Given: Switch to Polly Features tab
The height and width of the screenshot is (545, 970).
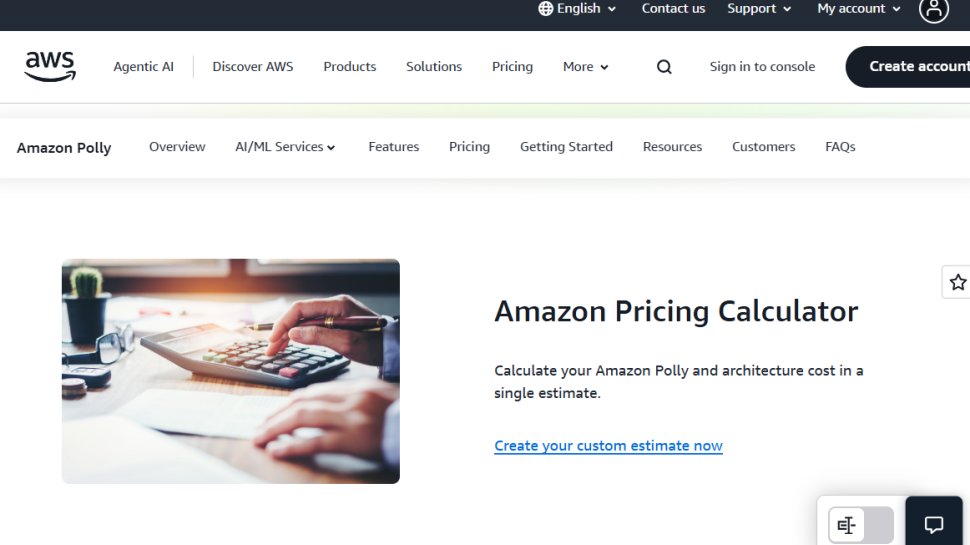Looking at the screenshot, I should click(x=393, y=147).
